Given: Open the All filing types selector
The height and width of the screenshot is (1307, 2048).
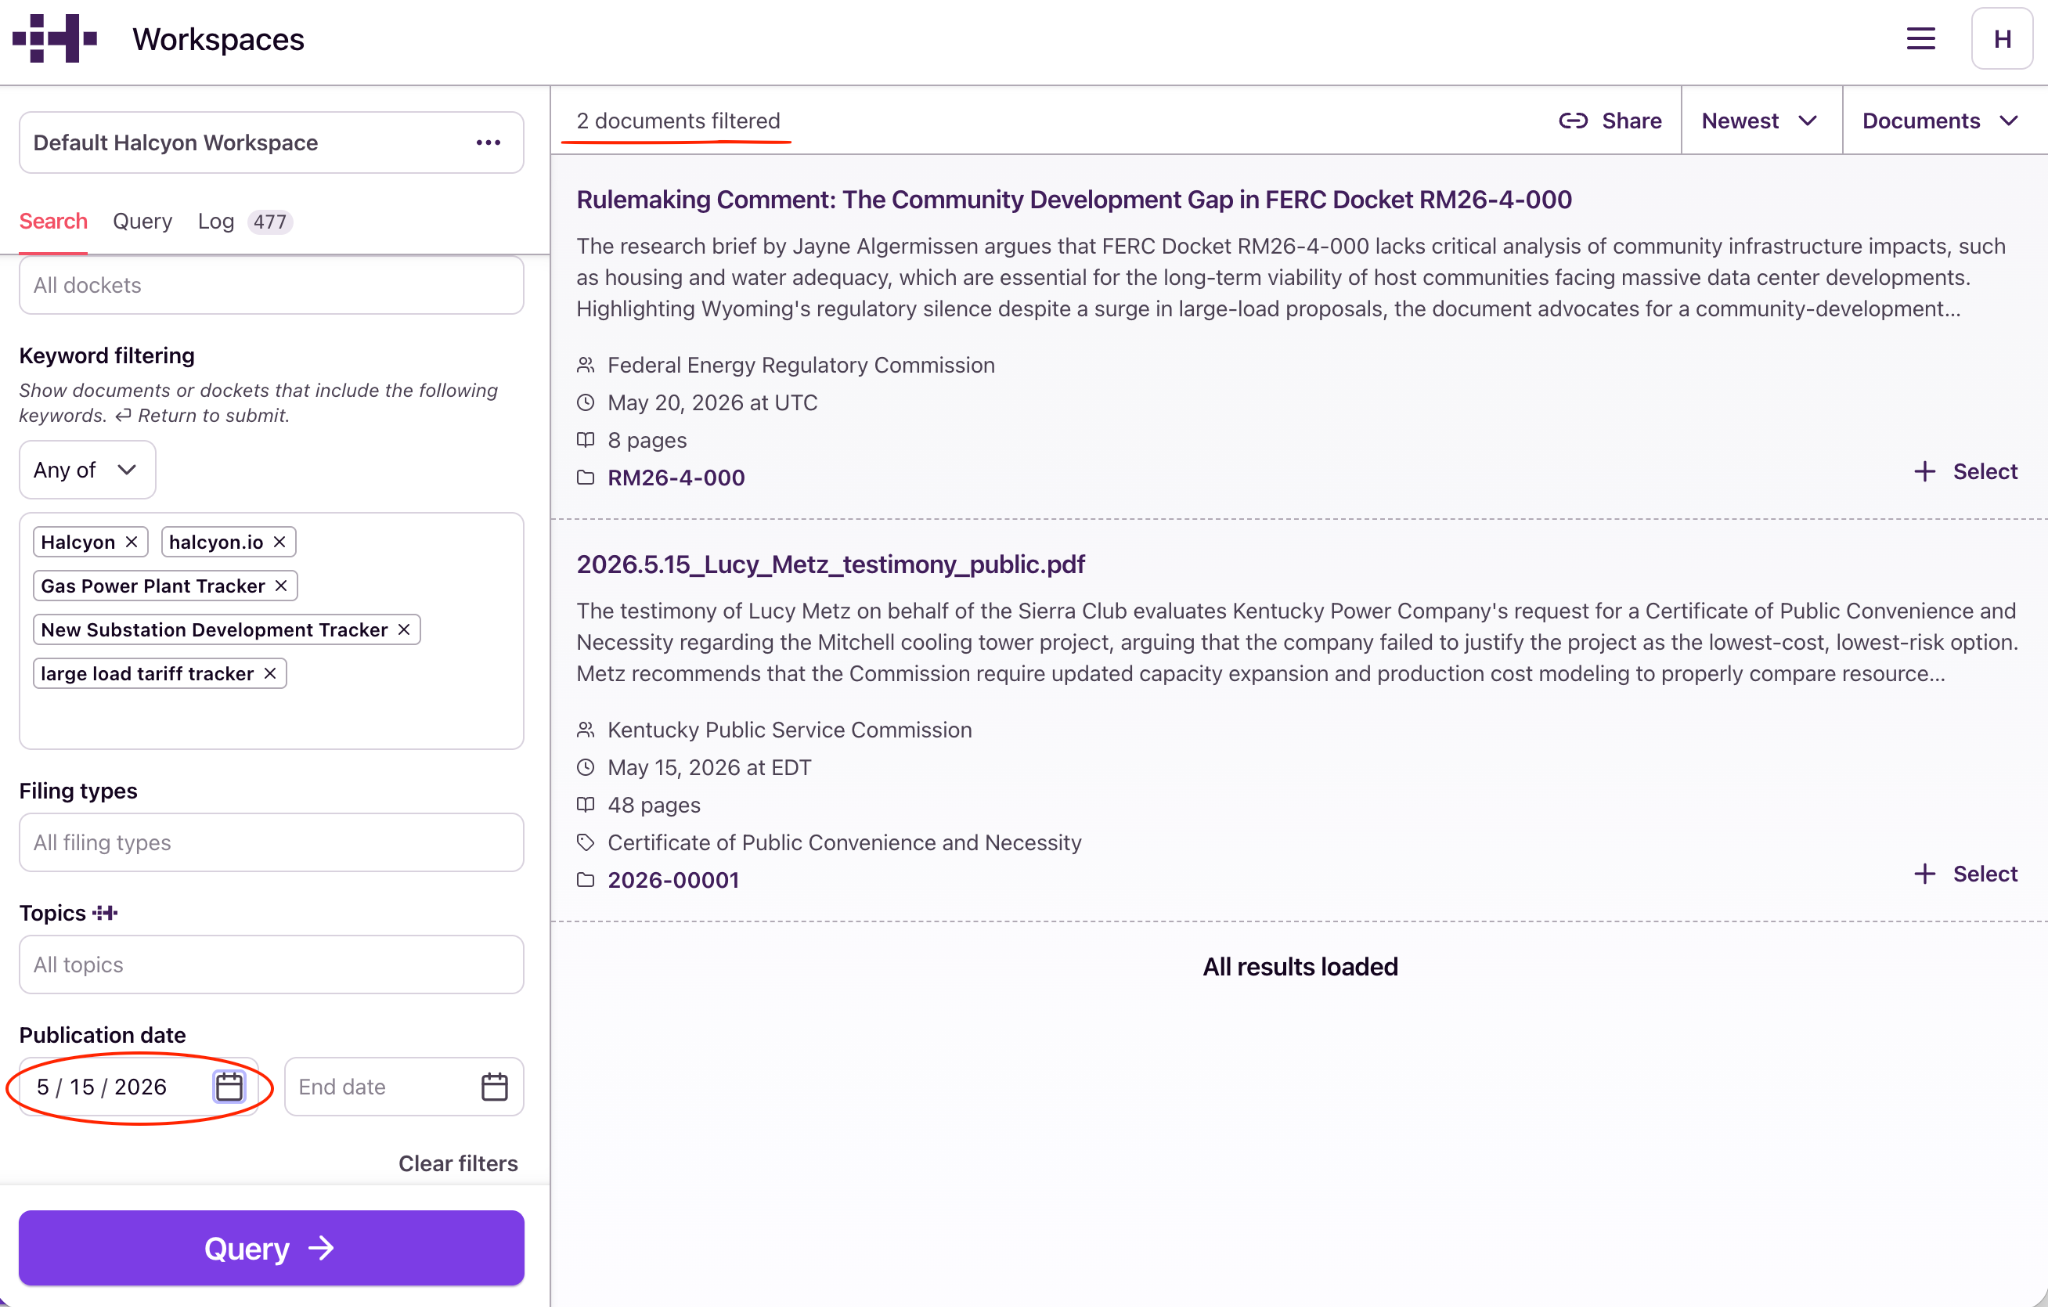Looking at the screenshot, I should 271,842.
